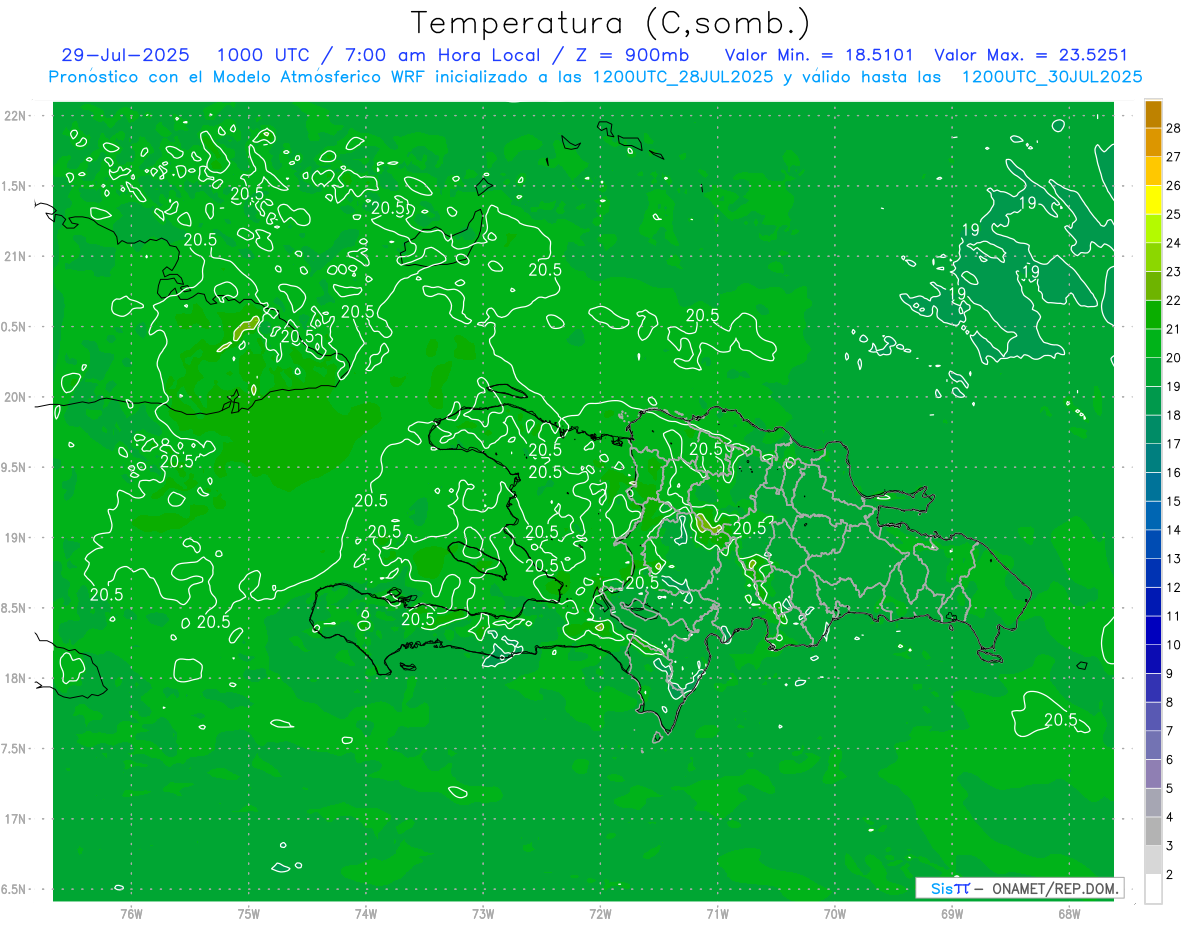
Task: Click grey swatch between 3 and 4 on scale
Action: coord(1154,831)
